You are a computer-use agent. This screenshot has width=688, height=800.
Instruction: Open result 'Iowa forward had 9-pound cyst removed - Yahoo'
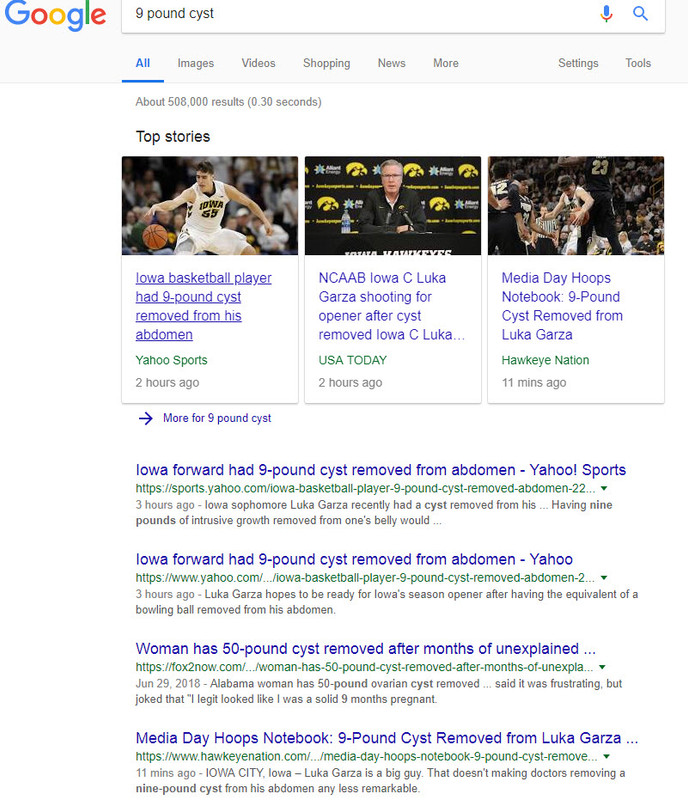354,559
